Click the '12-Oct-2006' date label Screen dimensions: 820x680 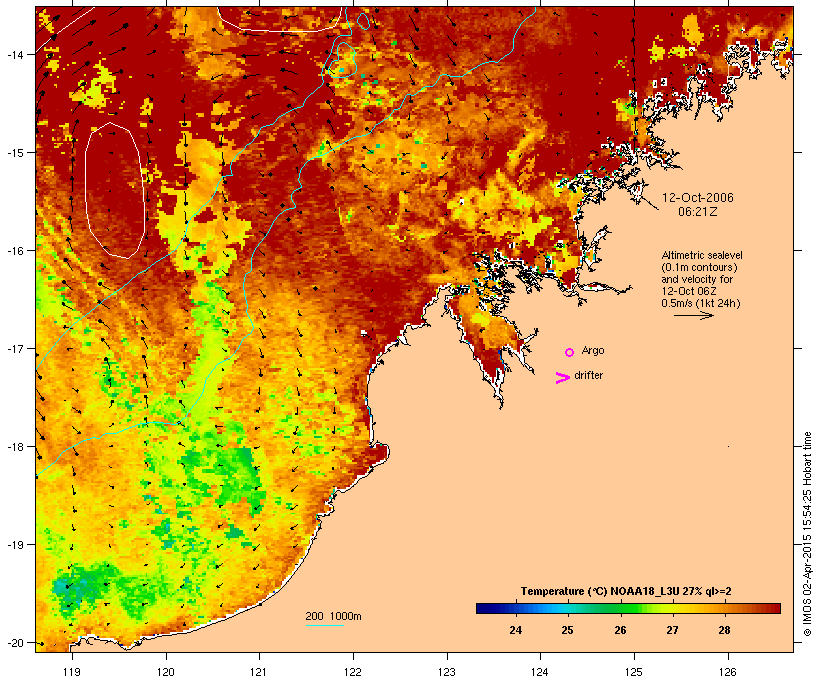point(698,198)
